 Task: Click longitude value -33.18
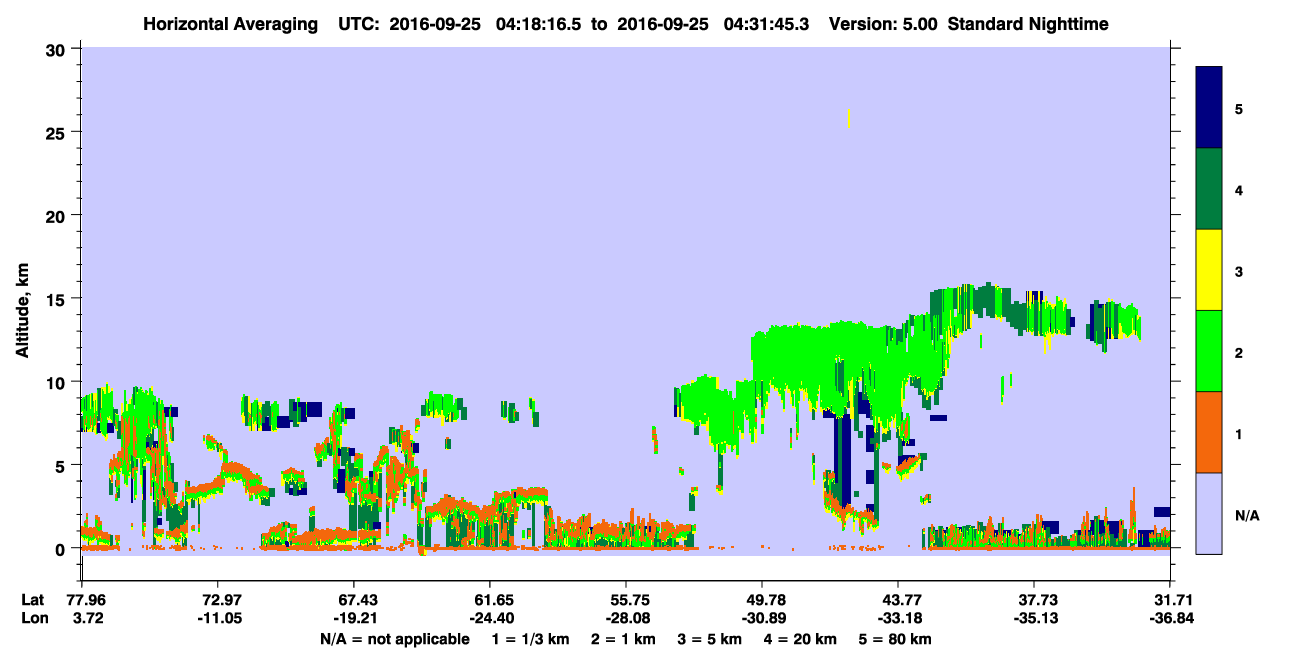[x=898, y=618]
